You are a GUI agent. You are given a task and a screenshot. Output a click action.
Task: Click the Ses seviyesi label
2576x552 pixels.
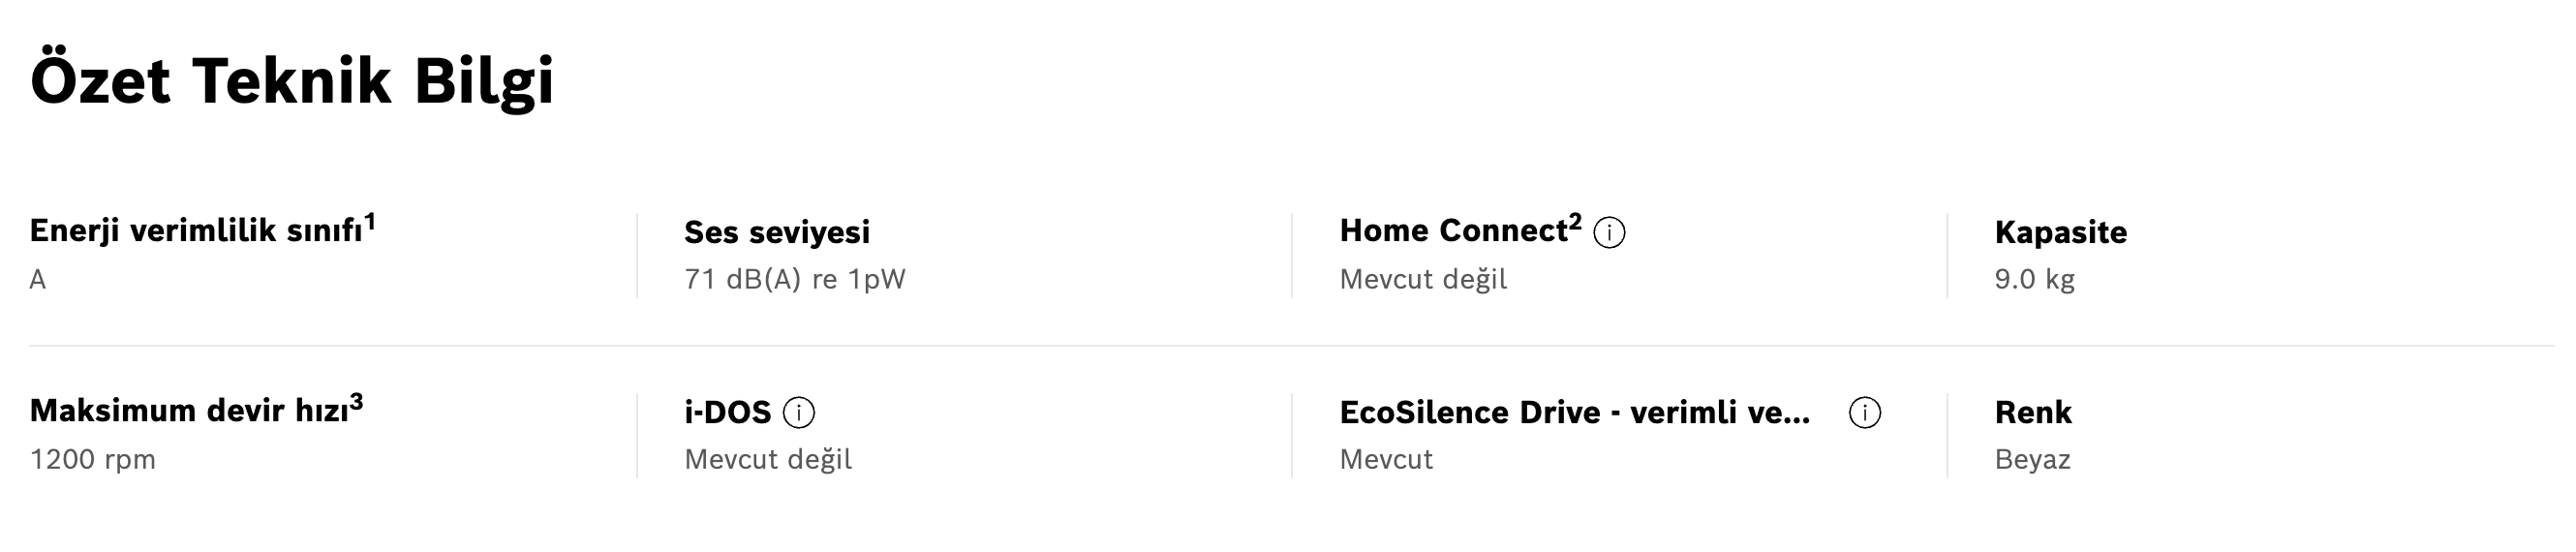[x=777, y=232]
